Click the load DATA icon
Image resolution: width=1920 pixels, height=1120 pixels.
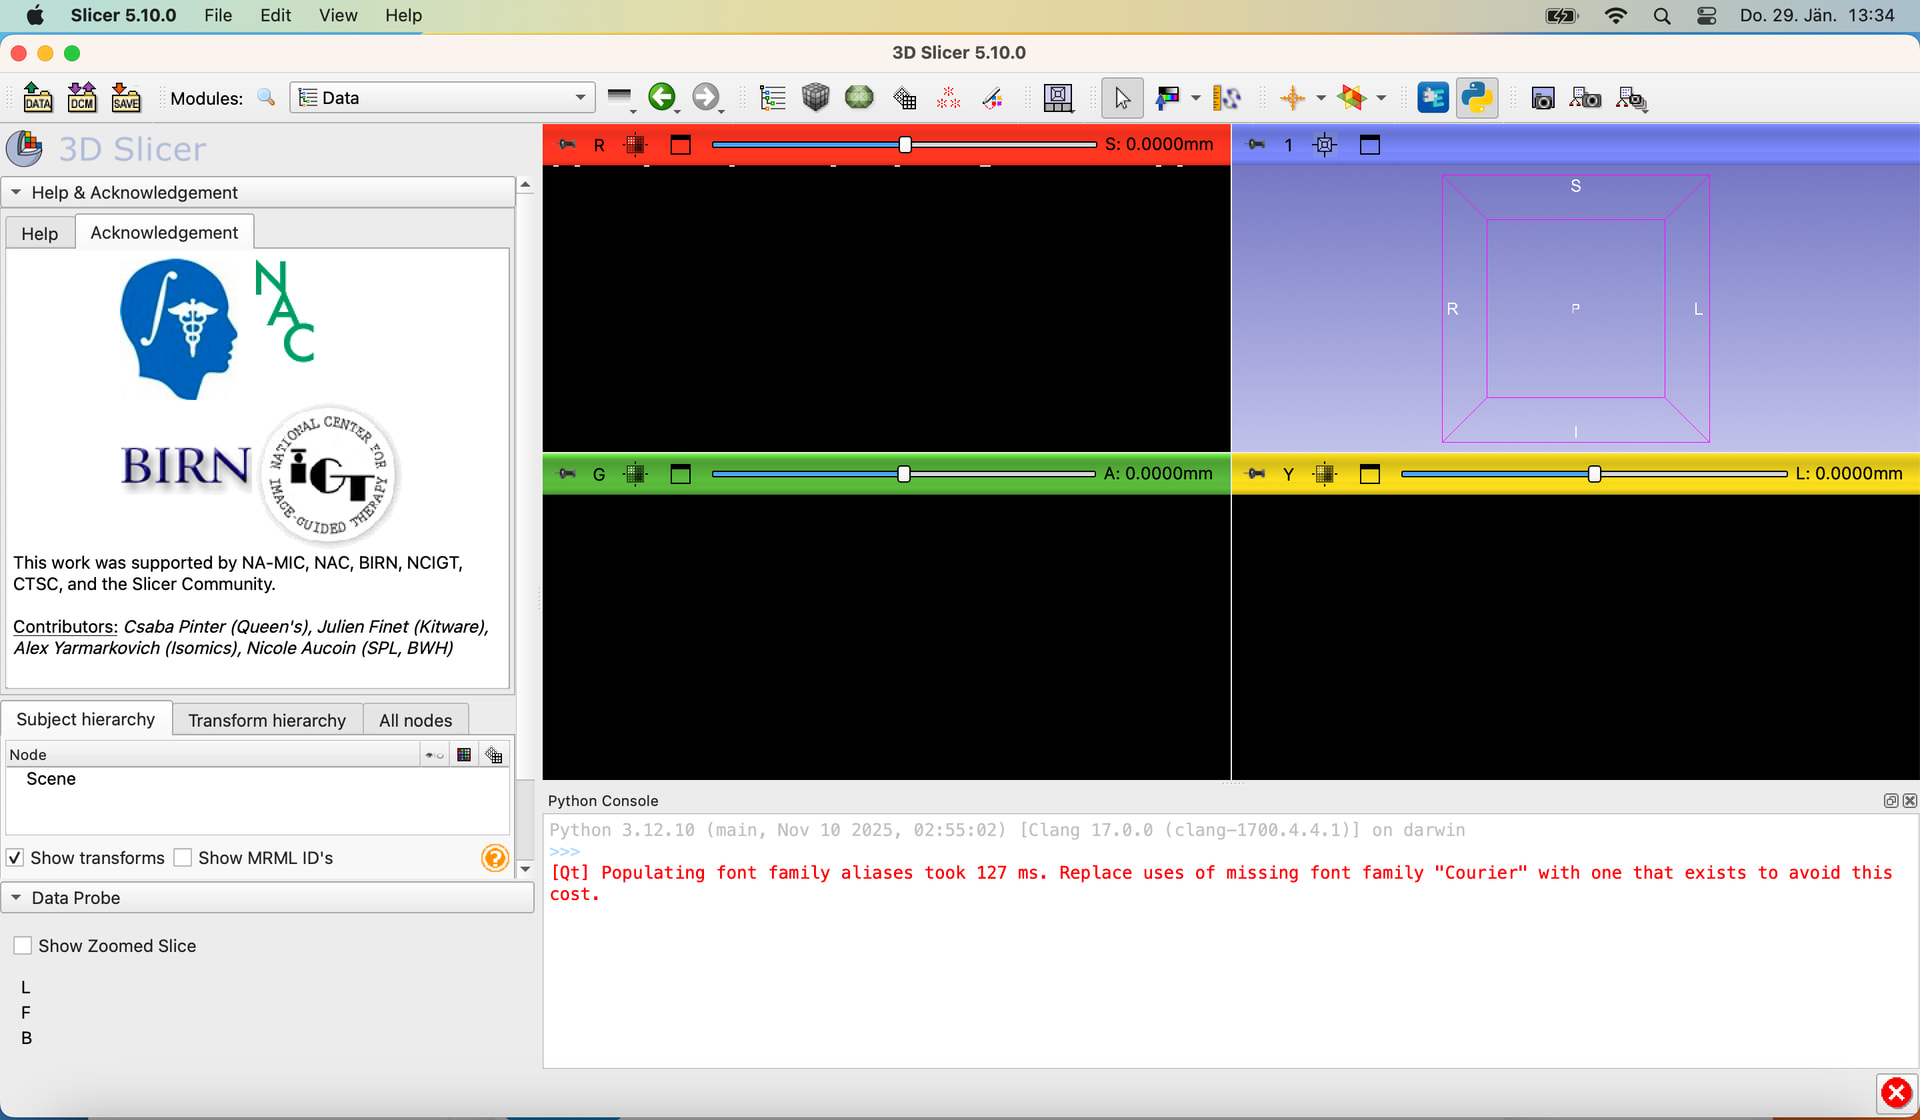coord(38,97)
